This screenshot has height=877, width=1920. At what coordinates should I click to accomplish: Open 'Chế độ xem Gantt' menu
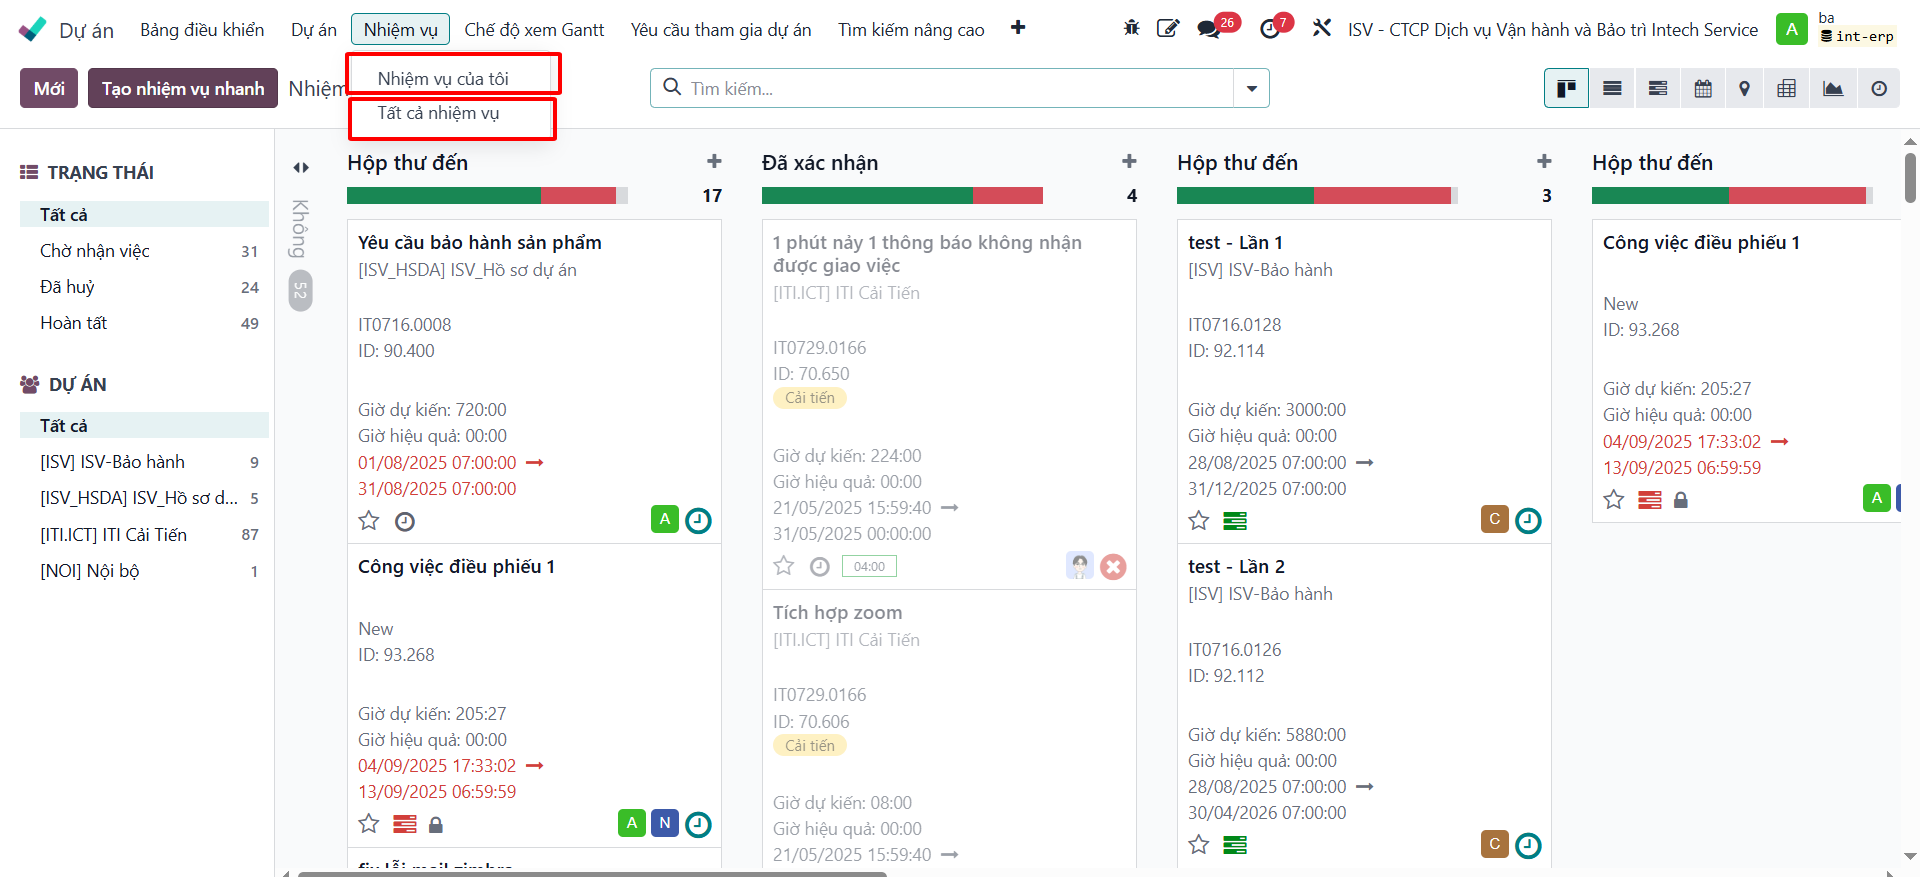[x=534, y=30]
